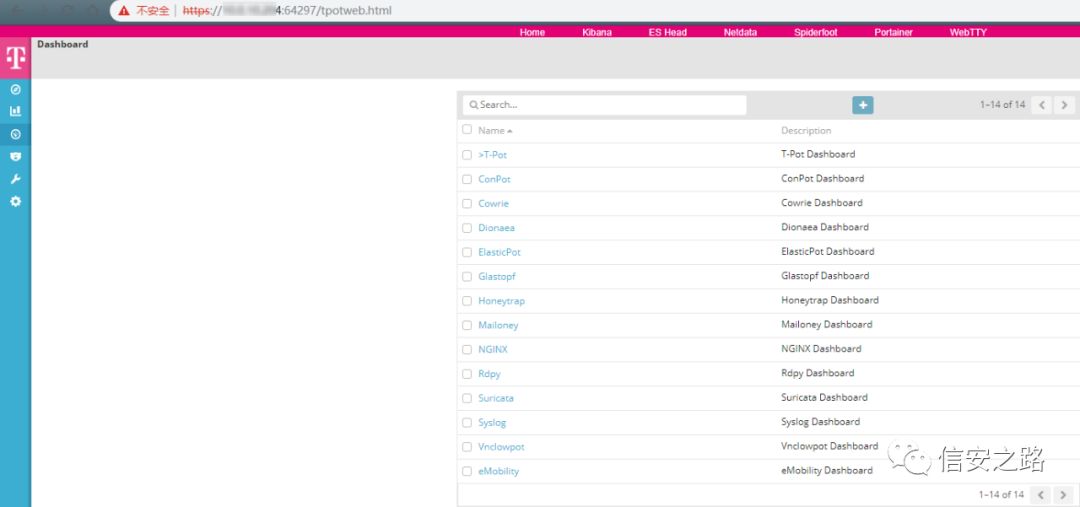Open Dev Tools wrench sidebar icon

click(x=15, y=179)
